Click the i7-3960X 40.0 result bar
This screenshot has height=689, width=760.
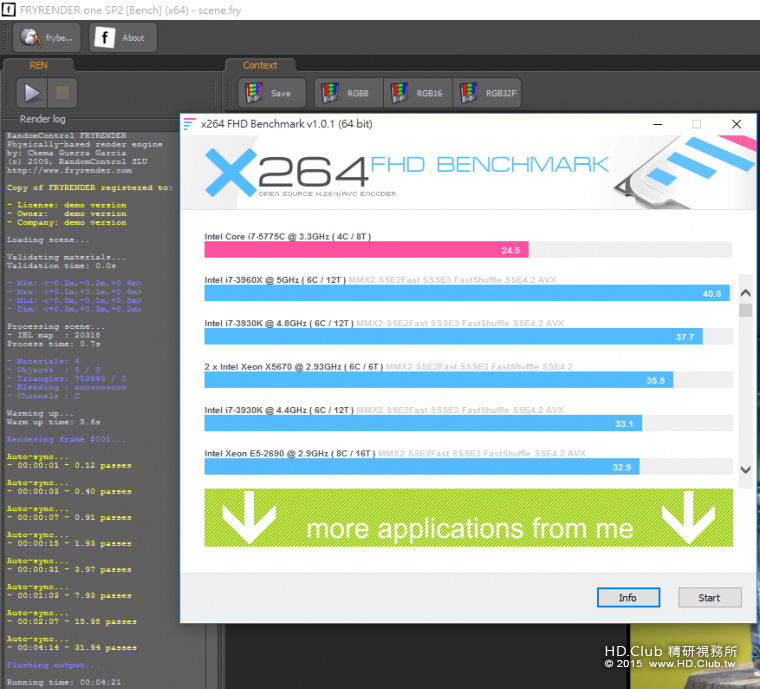click(467, 293)
